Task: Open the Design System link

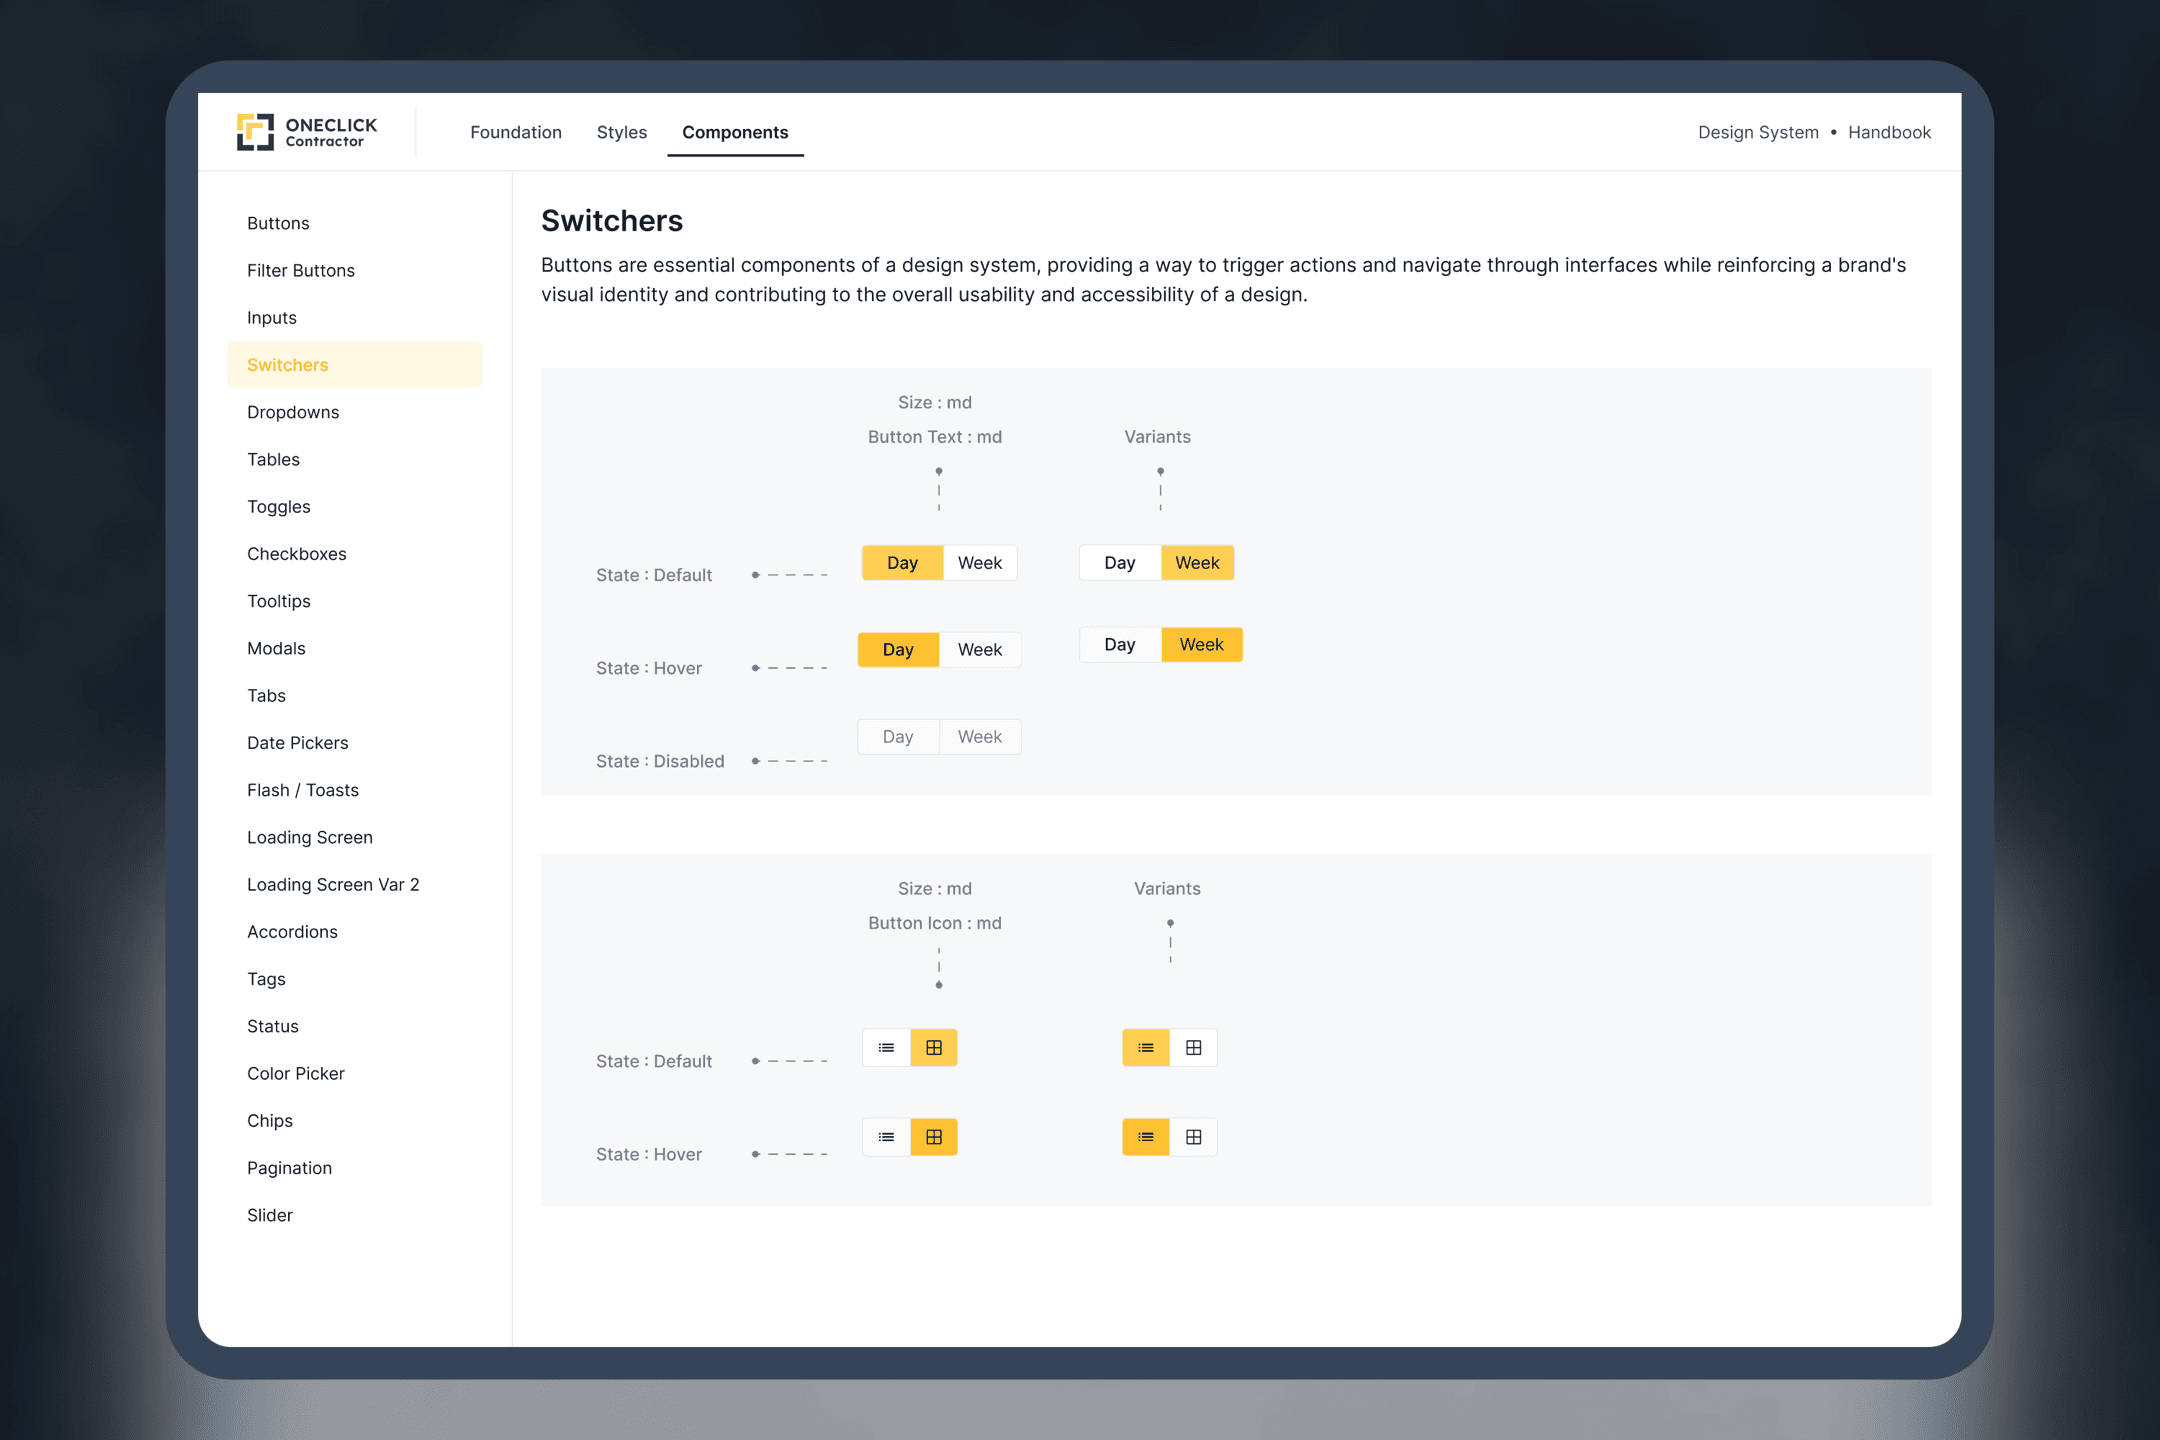Action: pos(1758,132)
